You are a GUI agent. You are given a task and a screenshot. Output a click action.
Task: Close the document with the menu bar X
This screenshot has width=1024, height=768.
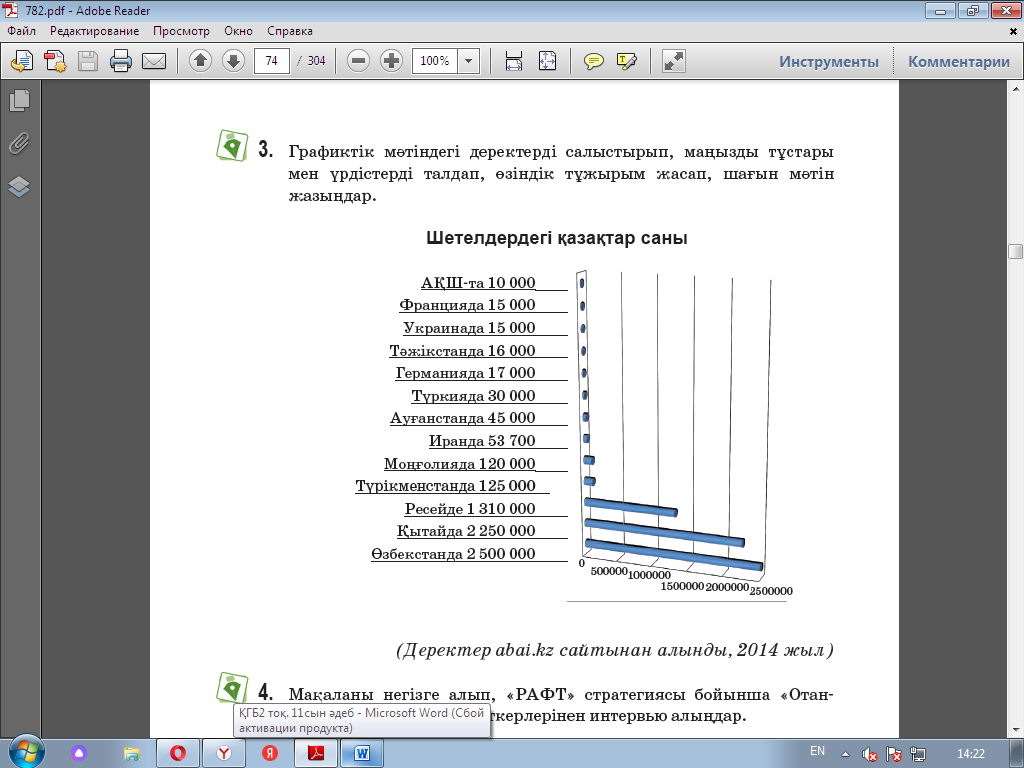[1014, 31]
